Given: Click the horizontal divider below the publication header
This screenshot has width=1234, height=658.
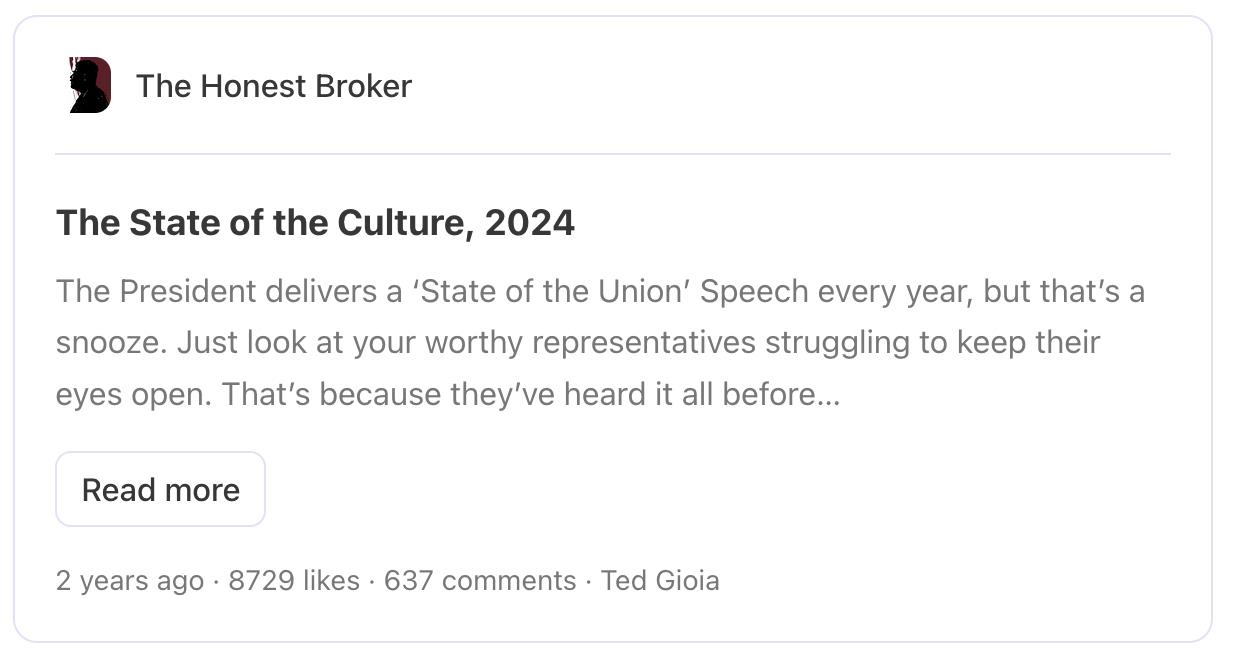Looking at the screenshot, I should (612, 154).
